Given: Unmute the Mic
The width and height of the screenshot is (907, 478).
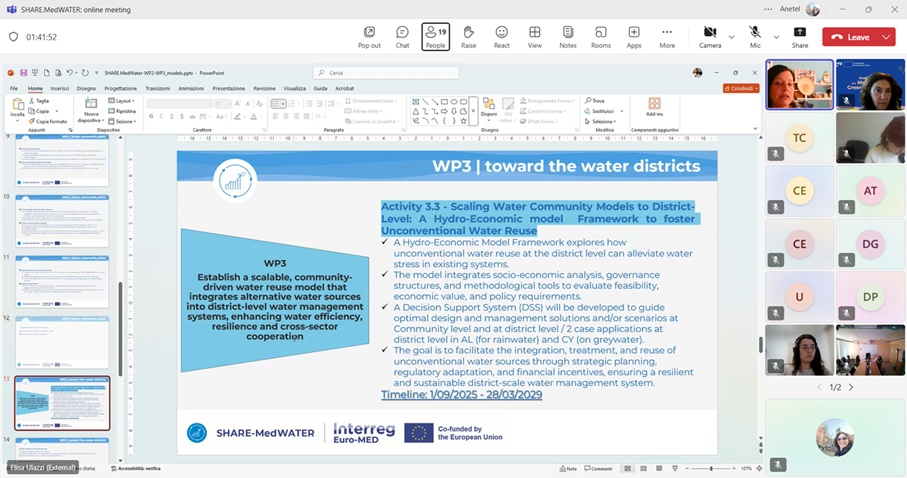Looking at the screenshot, I should click(x=755, y=37).
